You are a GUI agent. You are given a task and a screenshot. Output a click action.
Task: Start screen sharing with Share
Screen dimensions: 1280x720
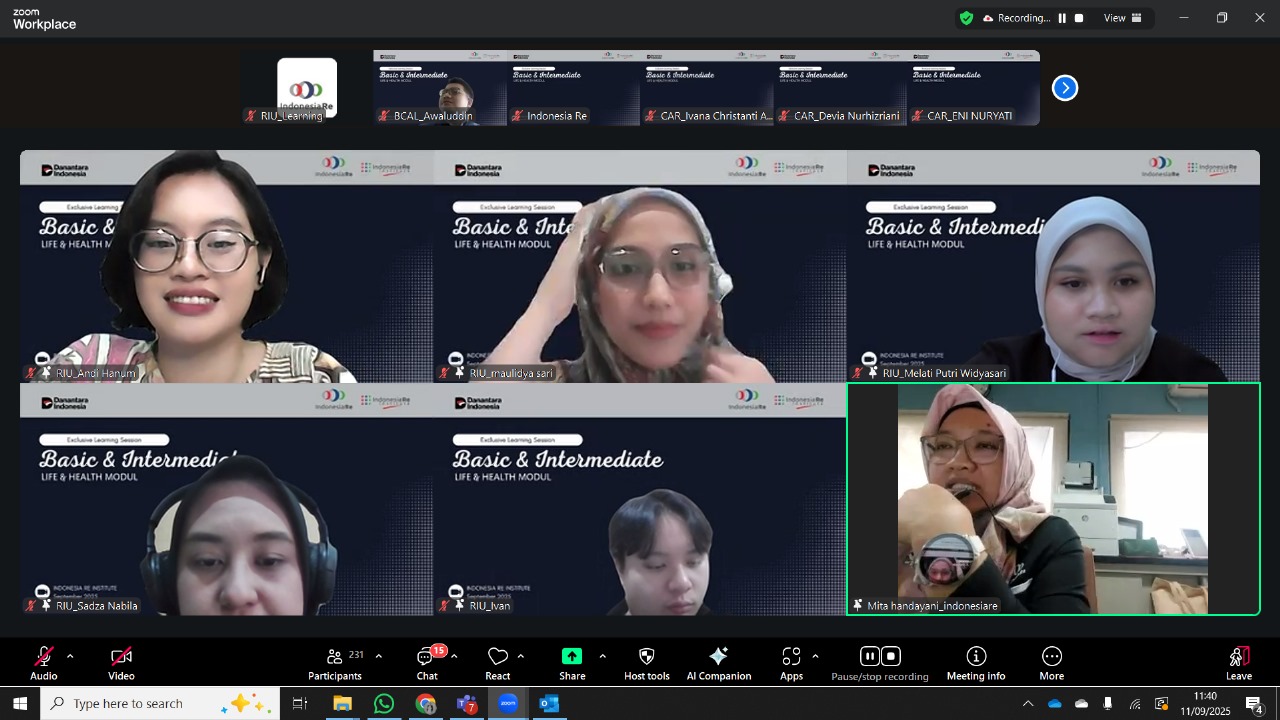(x=572, y=663)
